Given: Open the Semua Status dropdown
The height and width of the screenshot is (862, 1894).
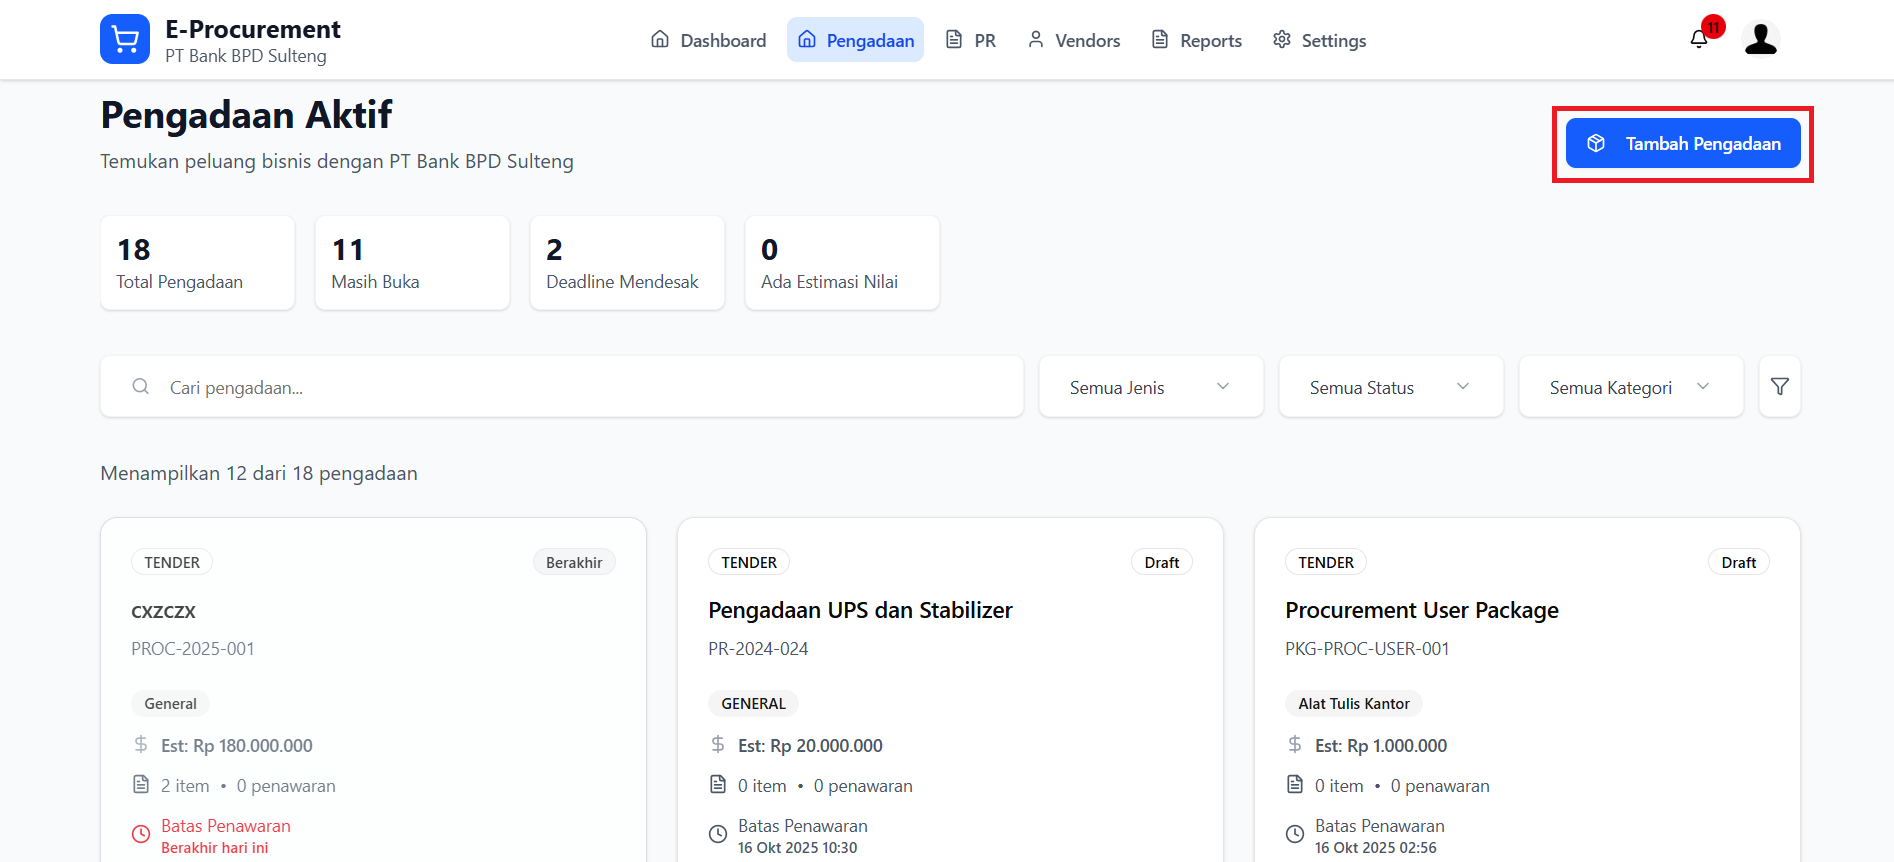Looking at the screenshot, I should point(1390,387).
